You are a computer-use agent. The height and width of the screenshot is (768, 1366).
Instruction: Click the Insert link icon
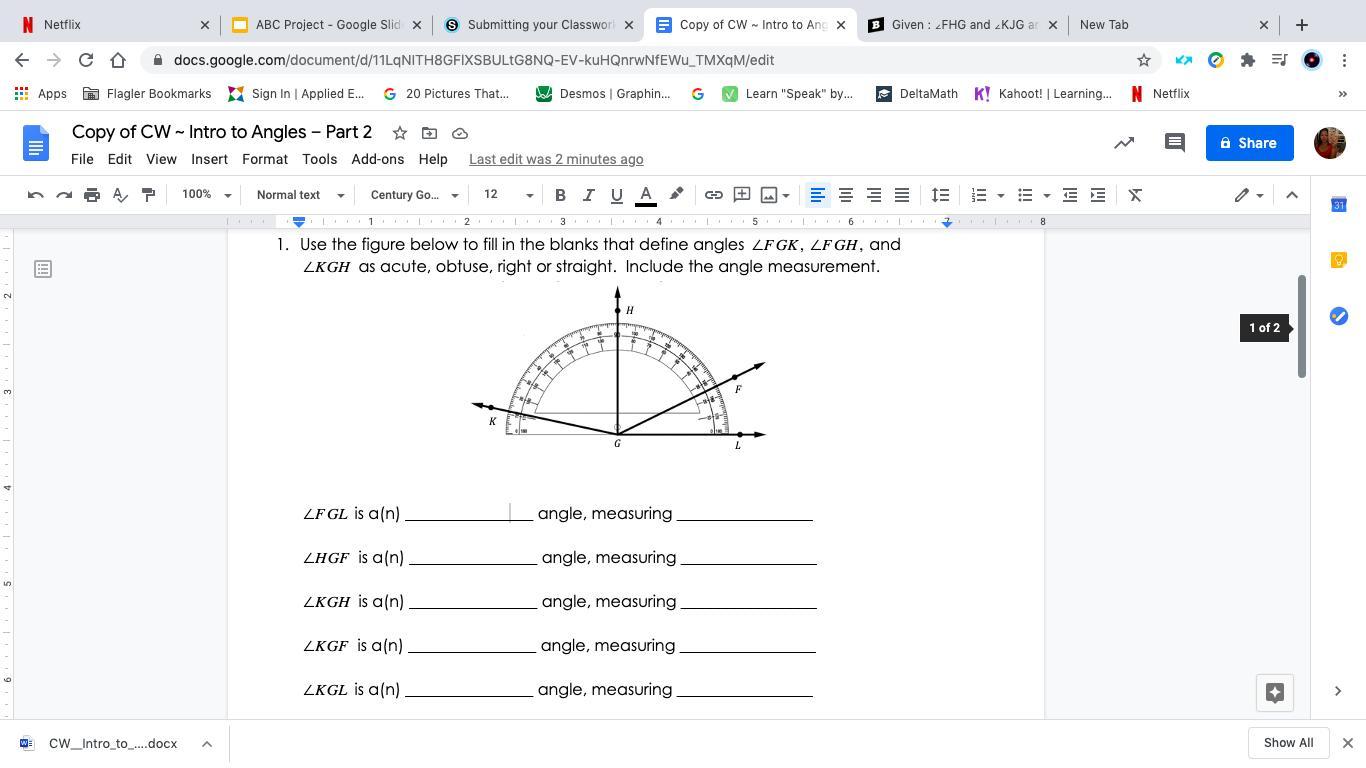tap(713, 195)
